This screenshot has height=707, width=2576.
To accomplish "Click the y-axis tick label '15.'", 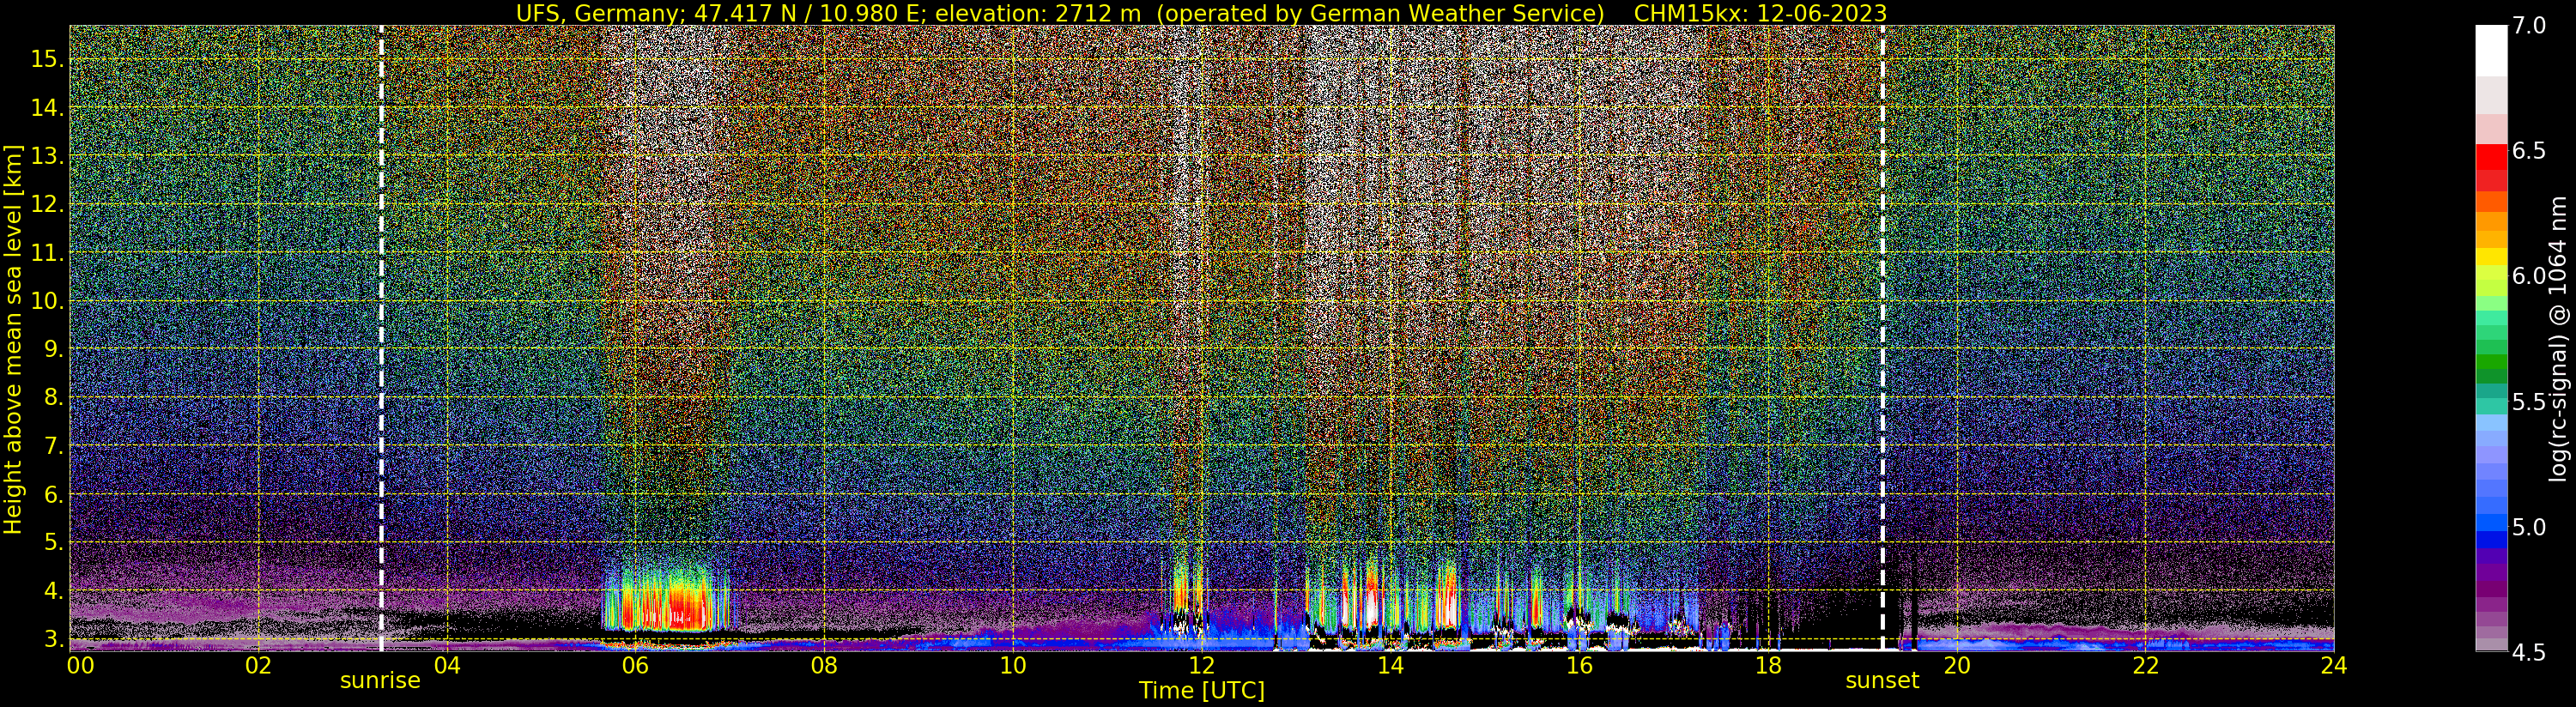I will [x=47, y=59].
